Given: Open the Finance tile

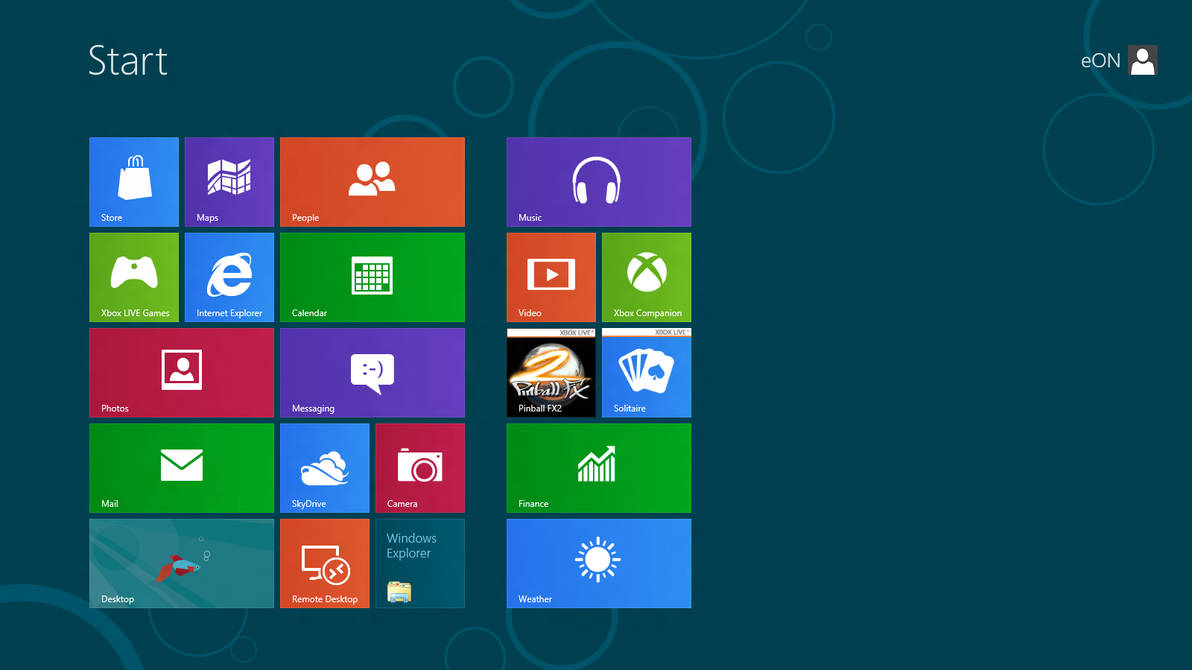Looking at the screenshot, I should tap(598, 468).
